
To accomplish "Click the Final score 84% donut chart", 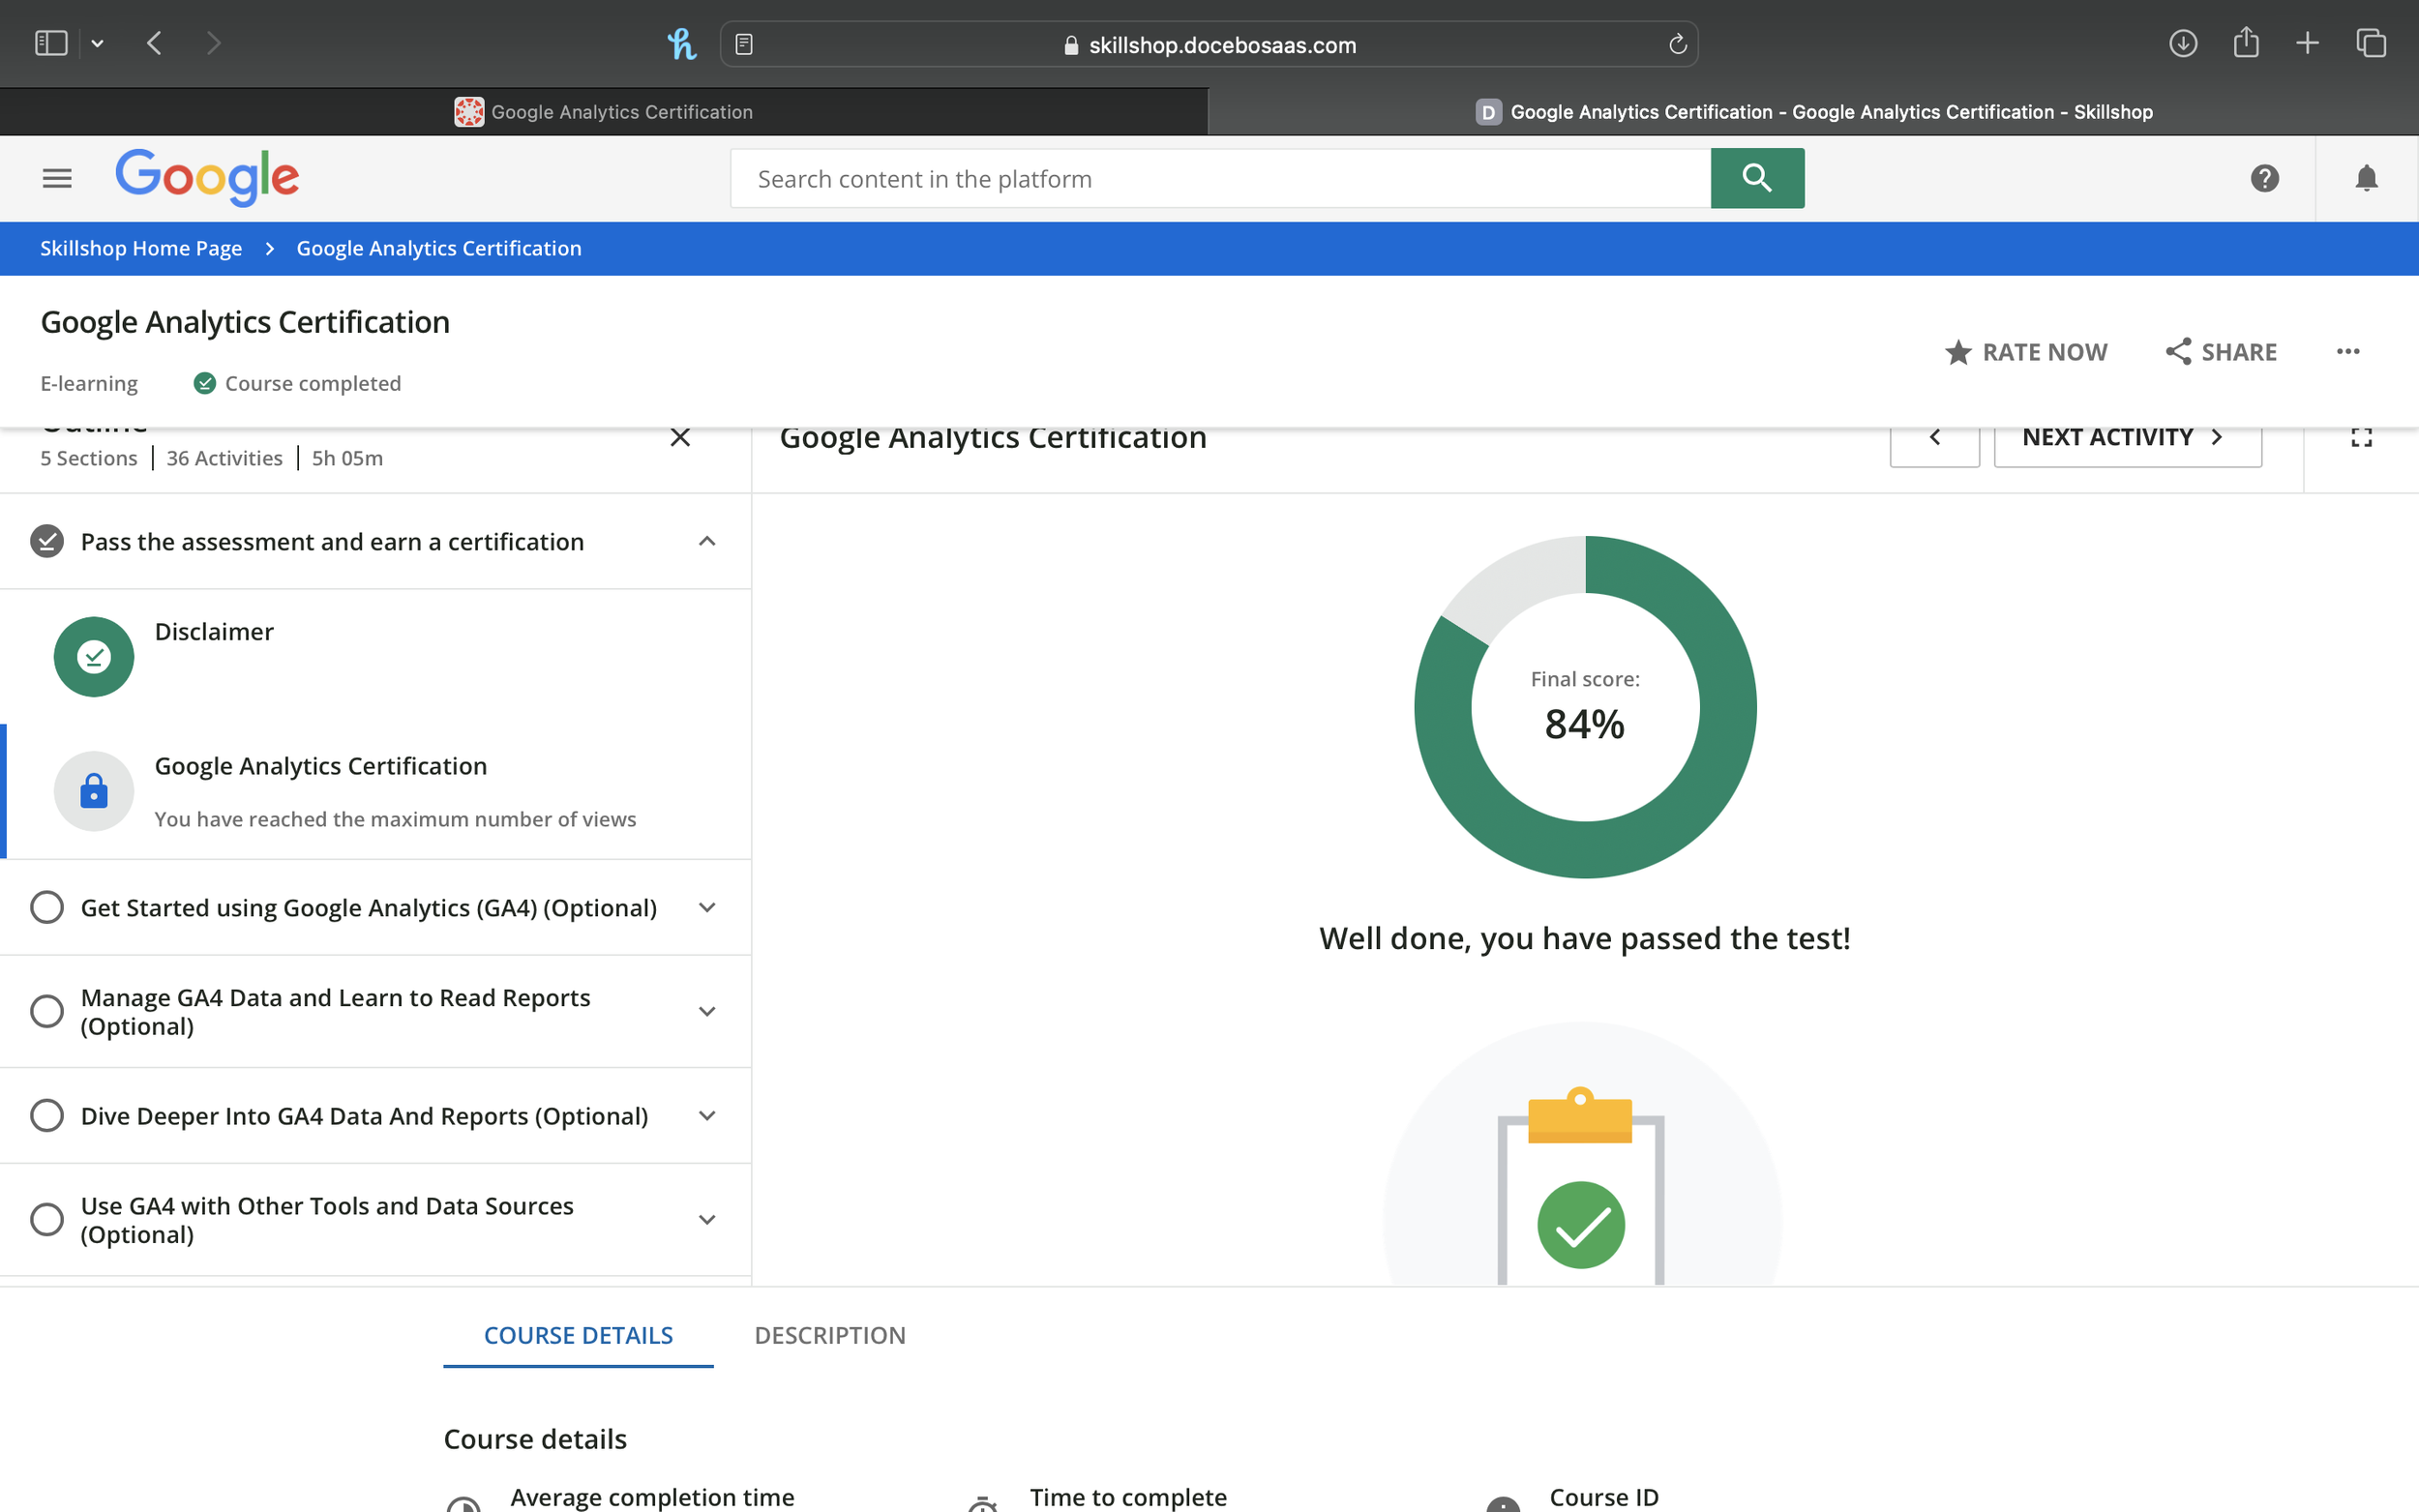I will pos(1585,707).
